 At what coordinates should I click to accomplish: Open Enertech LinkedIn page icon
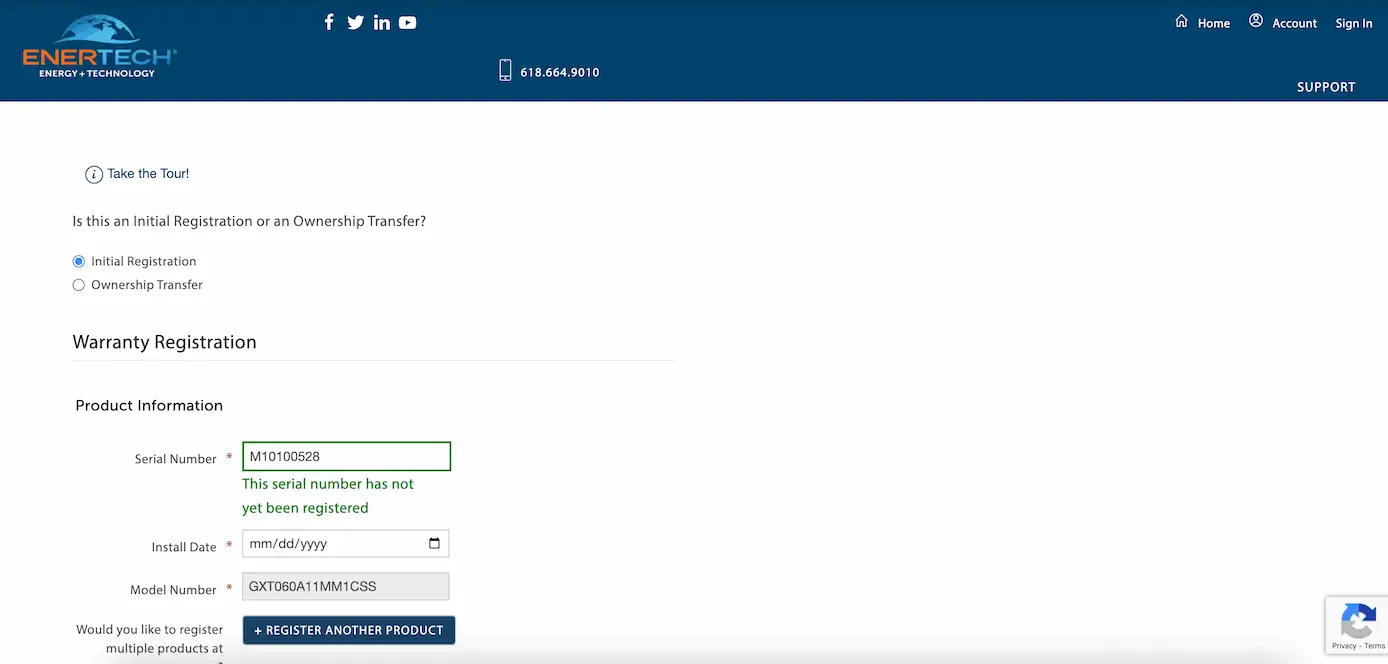pos(381,22)
